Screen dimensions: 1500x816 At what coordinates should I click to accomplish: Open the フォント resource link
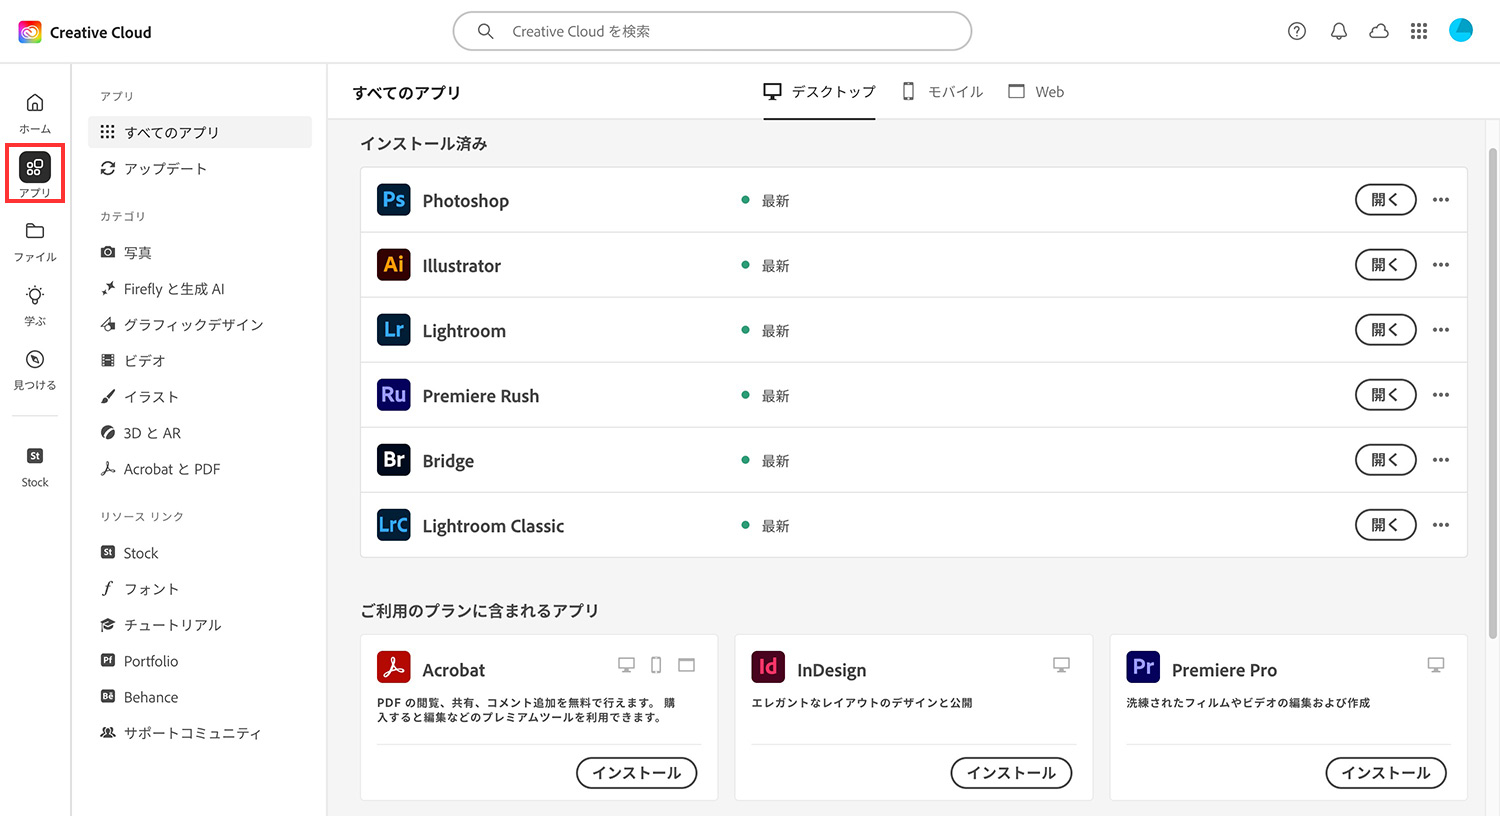140,589
